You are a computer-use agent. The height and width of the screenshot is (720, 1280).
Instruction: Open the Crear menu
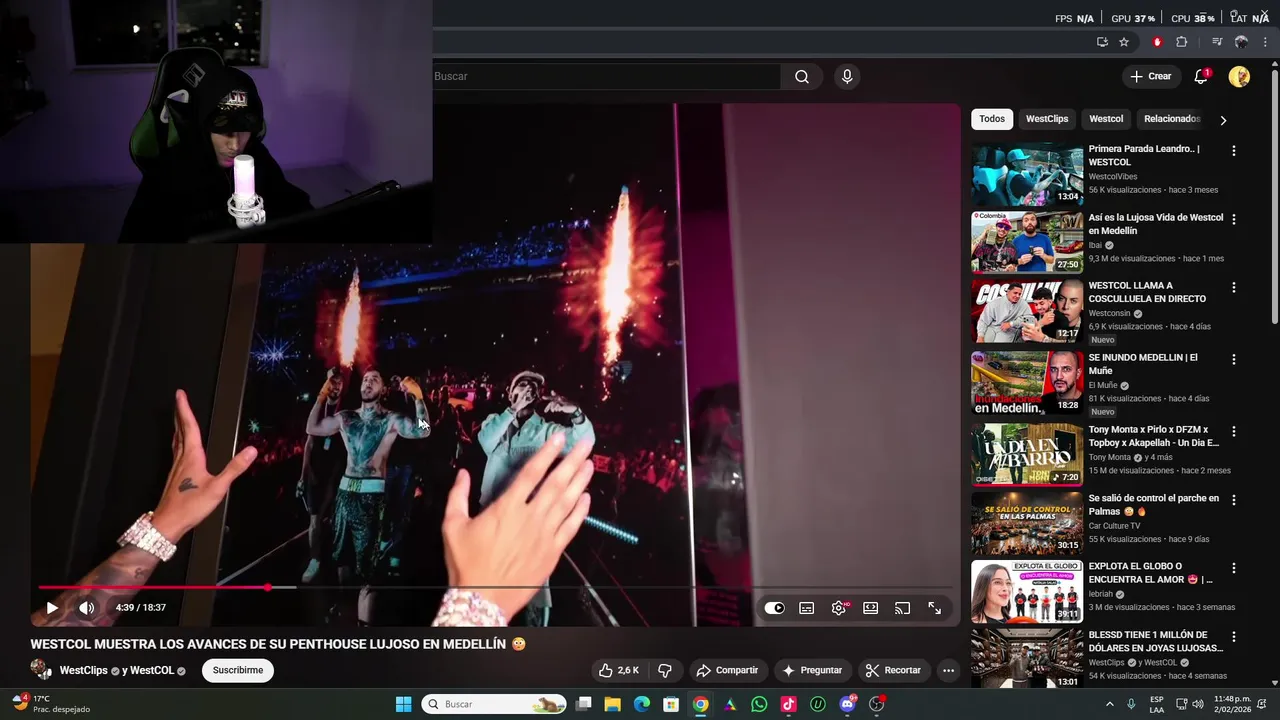click(1150, 77)
